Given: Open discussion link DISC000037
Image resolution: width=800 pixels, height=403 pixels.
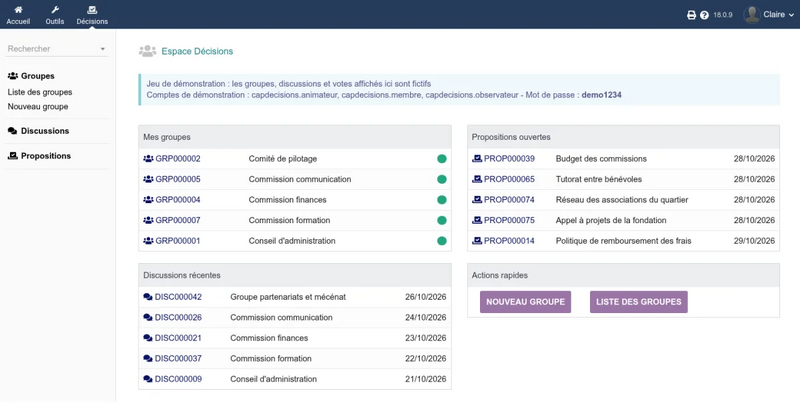Looking at the screenshot, I should pyautogui.click(x=179, y=358).
